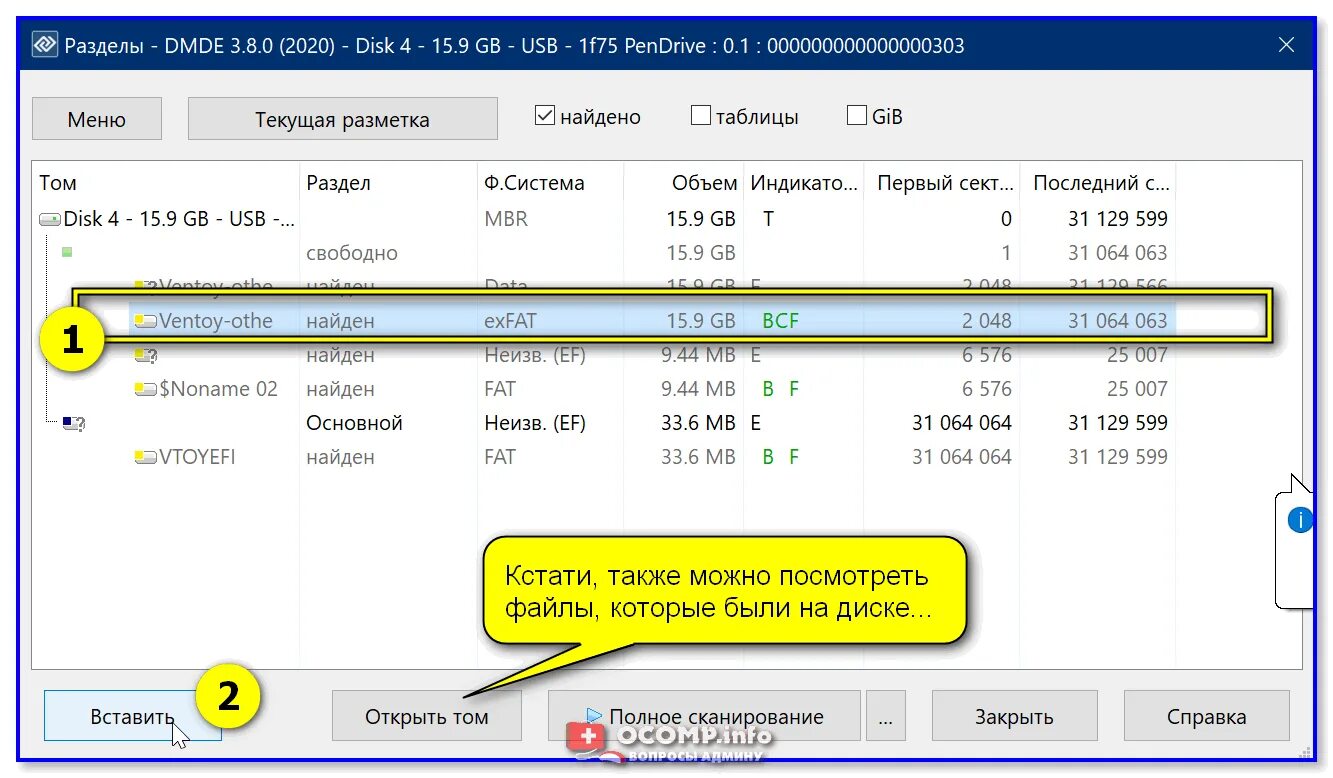Select the Ventoy-othe exFAT row name

pos(216,321)
